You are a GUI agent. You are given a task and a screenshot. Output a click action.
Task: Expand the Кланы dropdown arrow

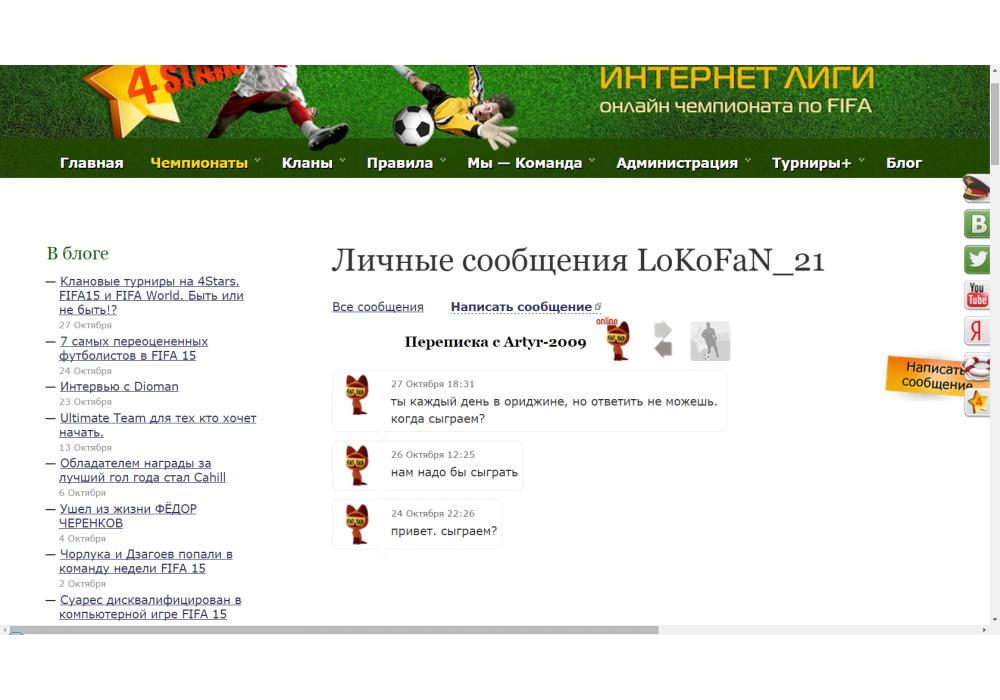(x=342, y=160)
